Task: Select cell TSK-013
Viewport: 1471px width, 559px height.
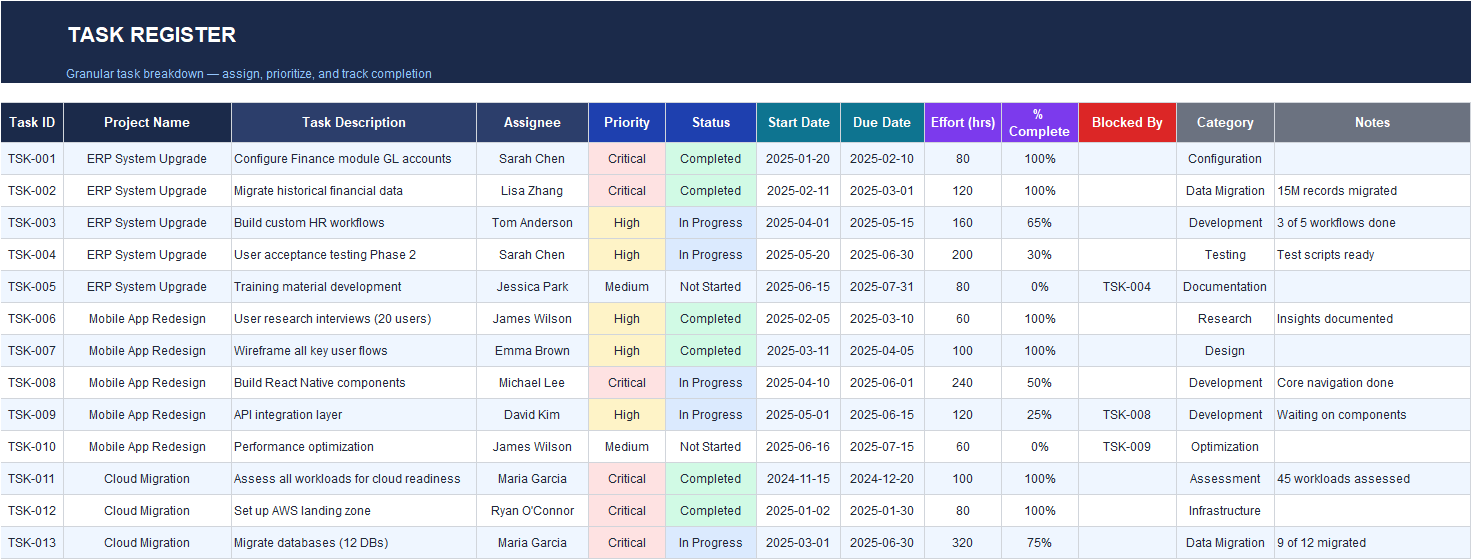Action: coord(32,542)
